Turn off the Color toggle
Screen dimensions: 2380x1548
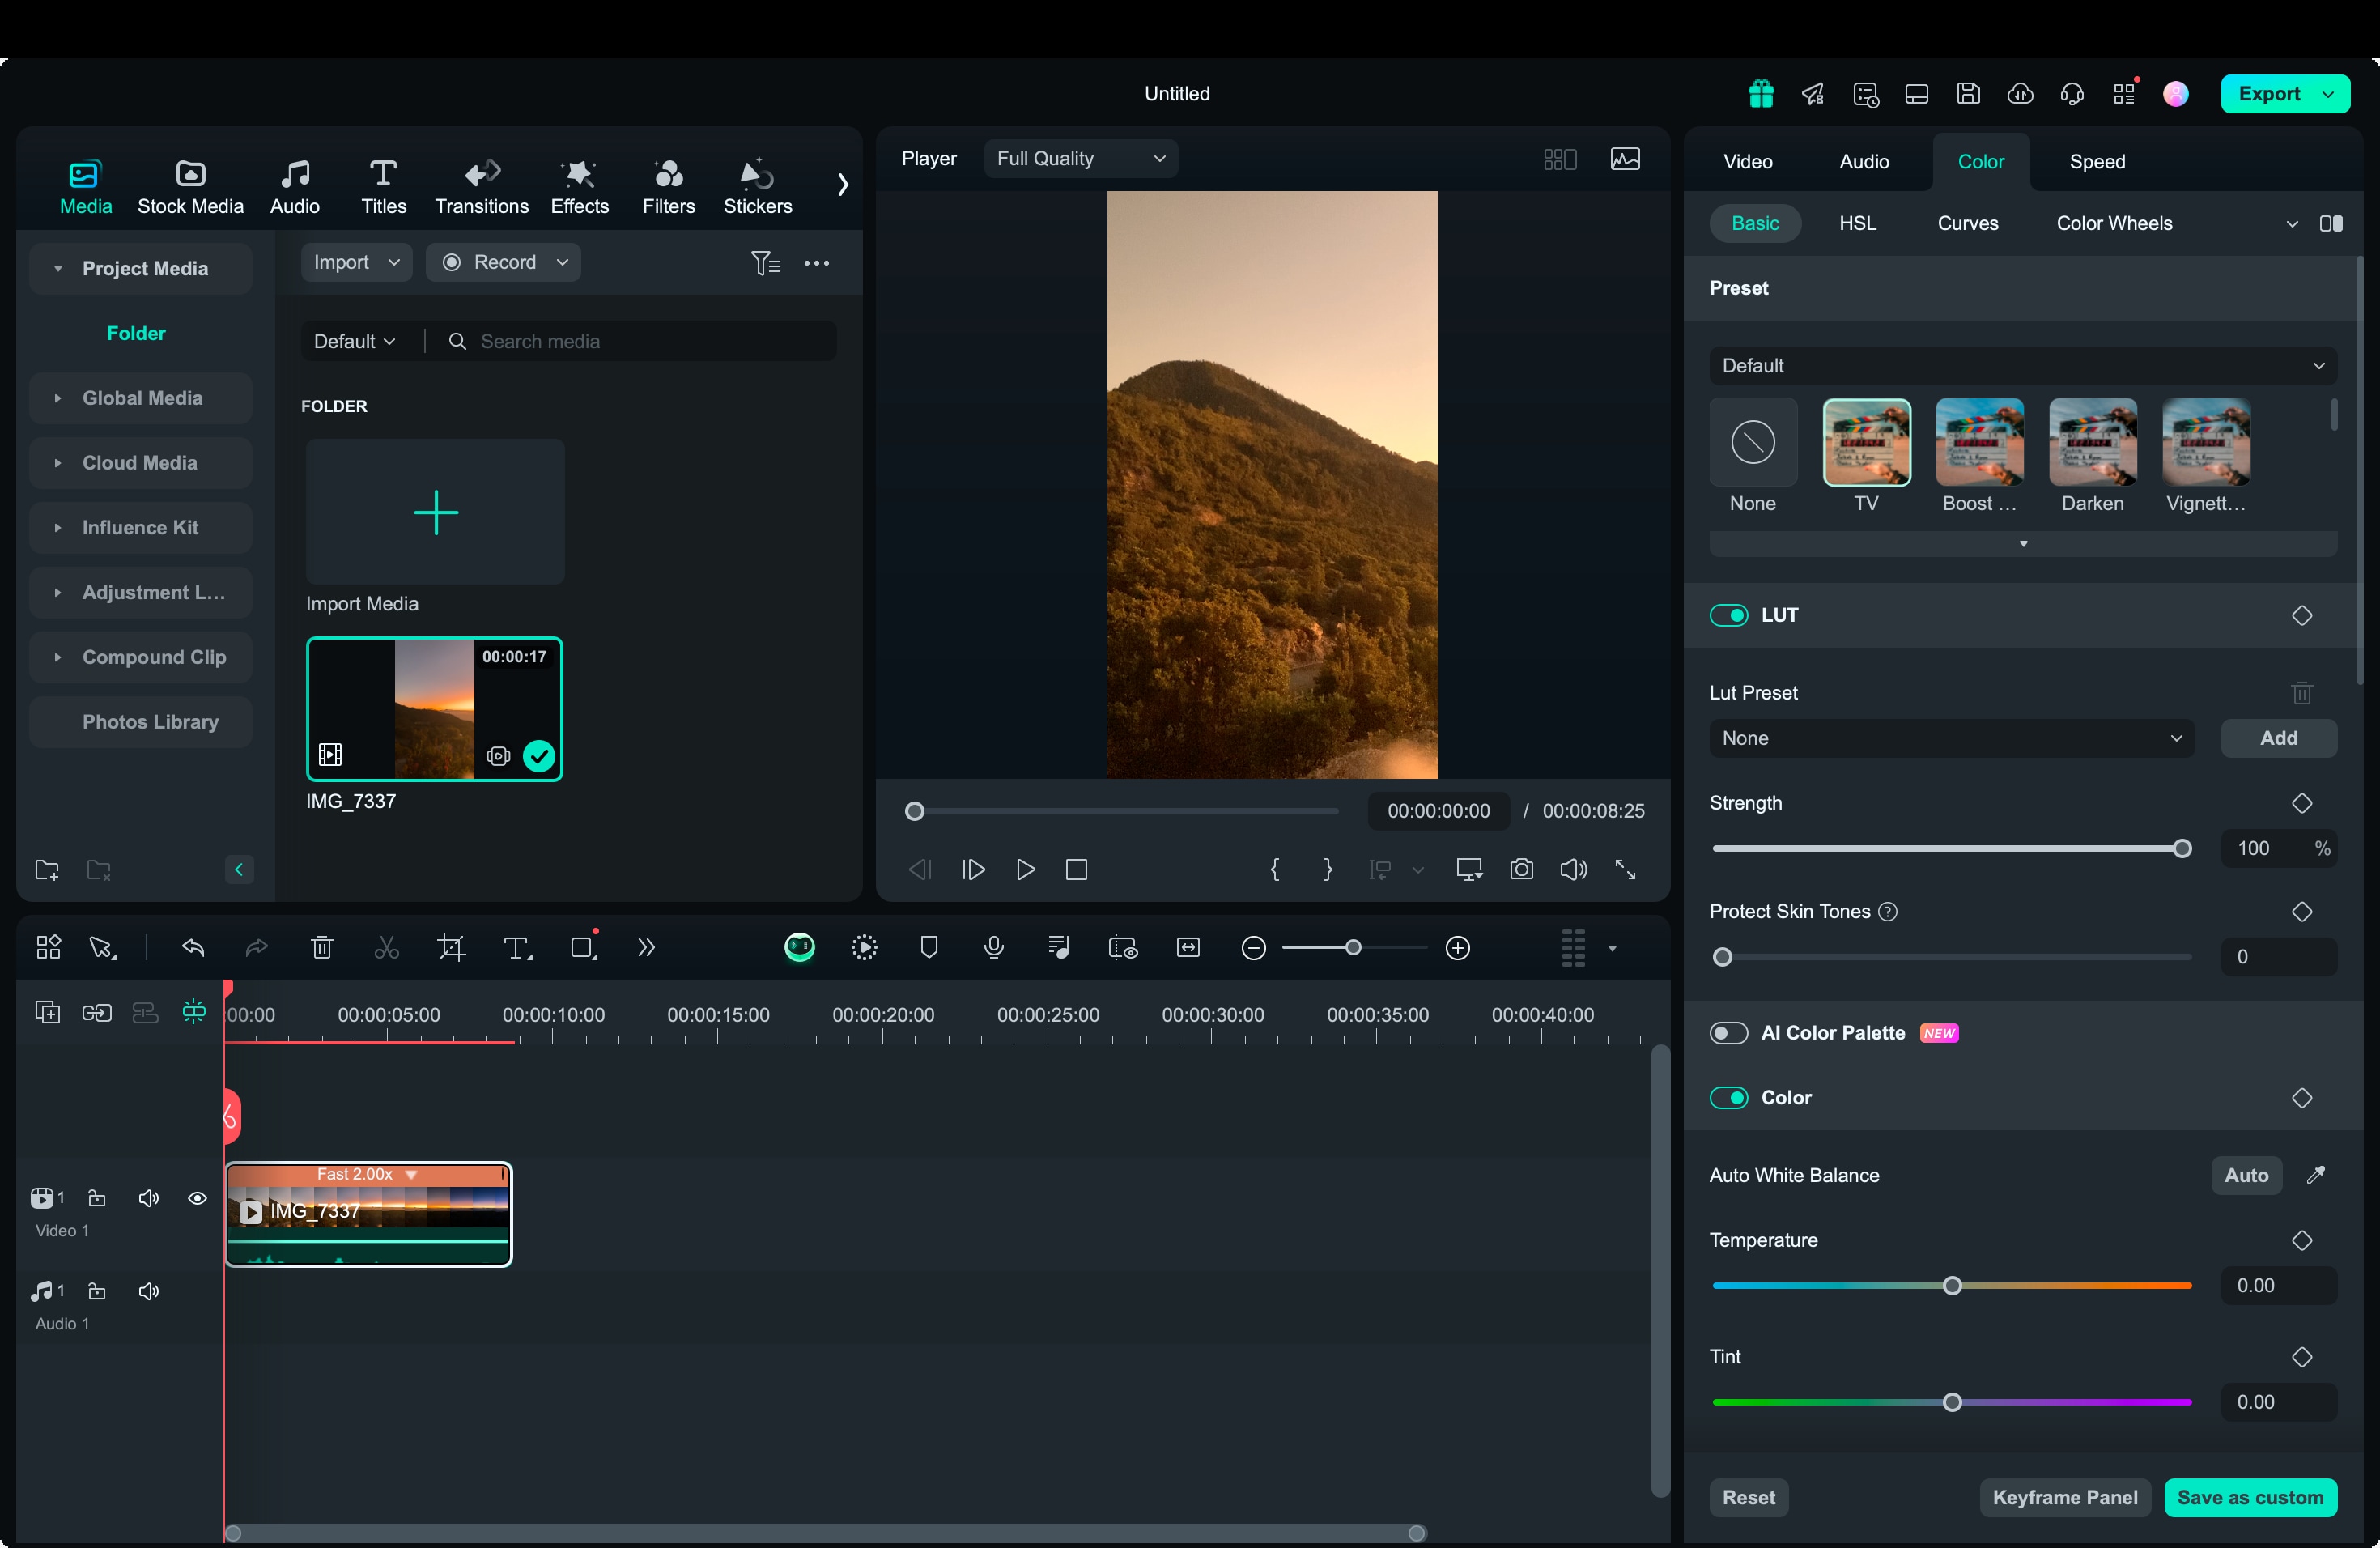tap(1728, 1097)
